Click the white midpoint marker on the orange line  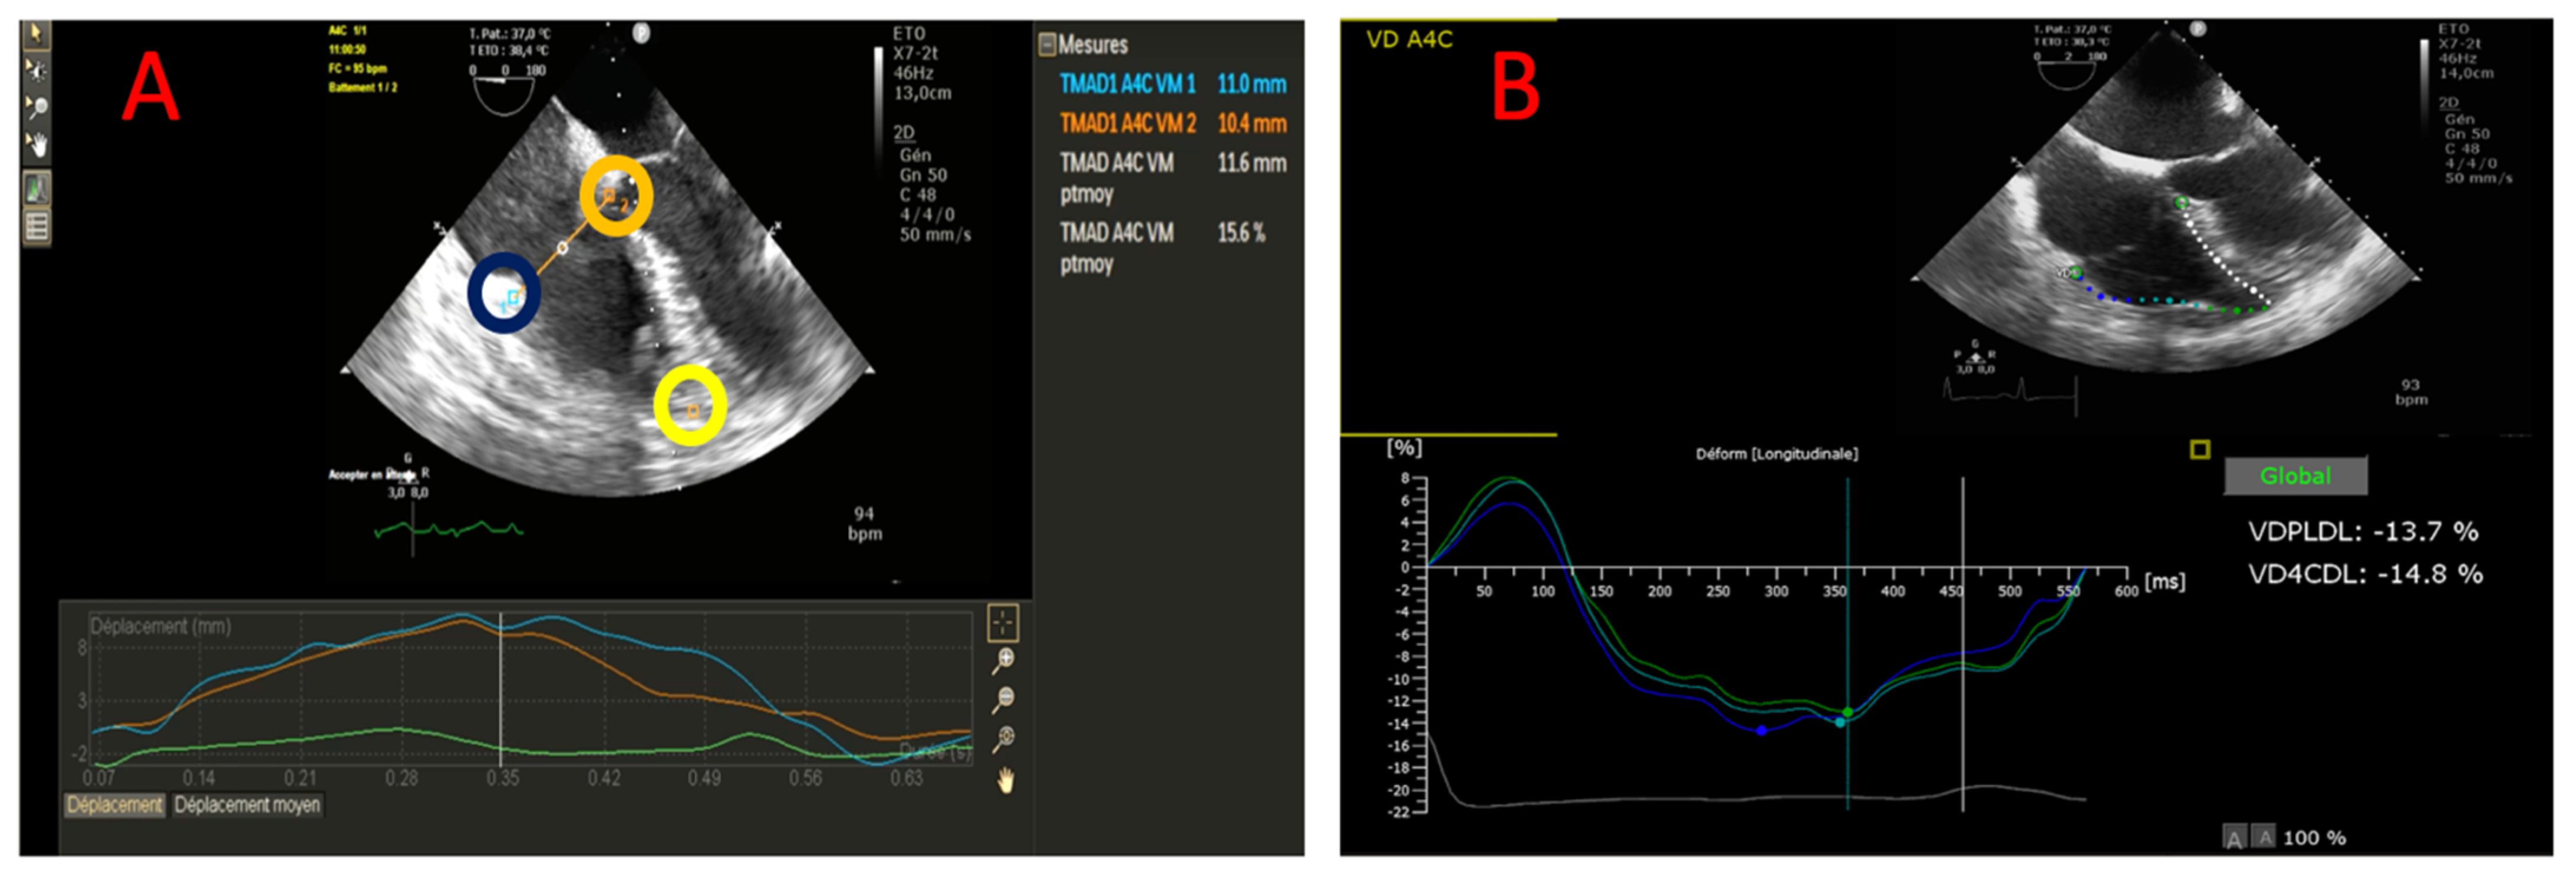pyautogui.click(x=563, y=247)
